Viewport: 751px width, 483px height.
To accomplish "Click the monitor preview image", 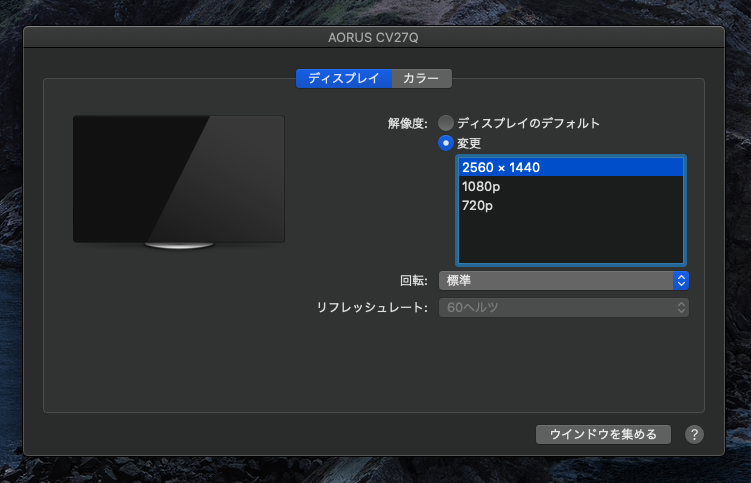I will pyautogui.click(x=179, y=182).
